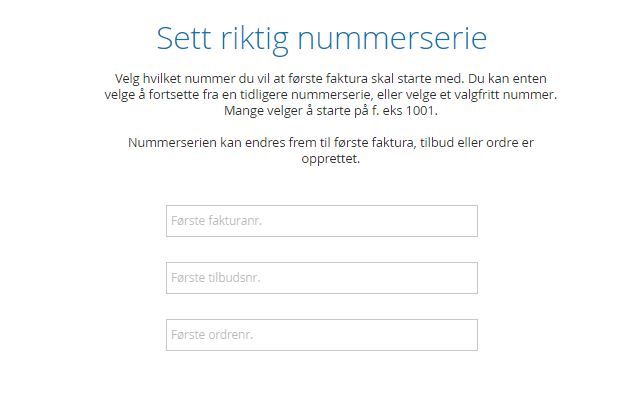Click 'Første fakturanr.' placeholder text
The image size is (627, 413).
click(216, 221)
